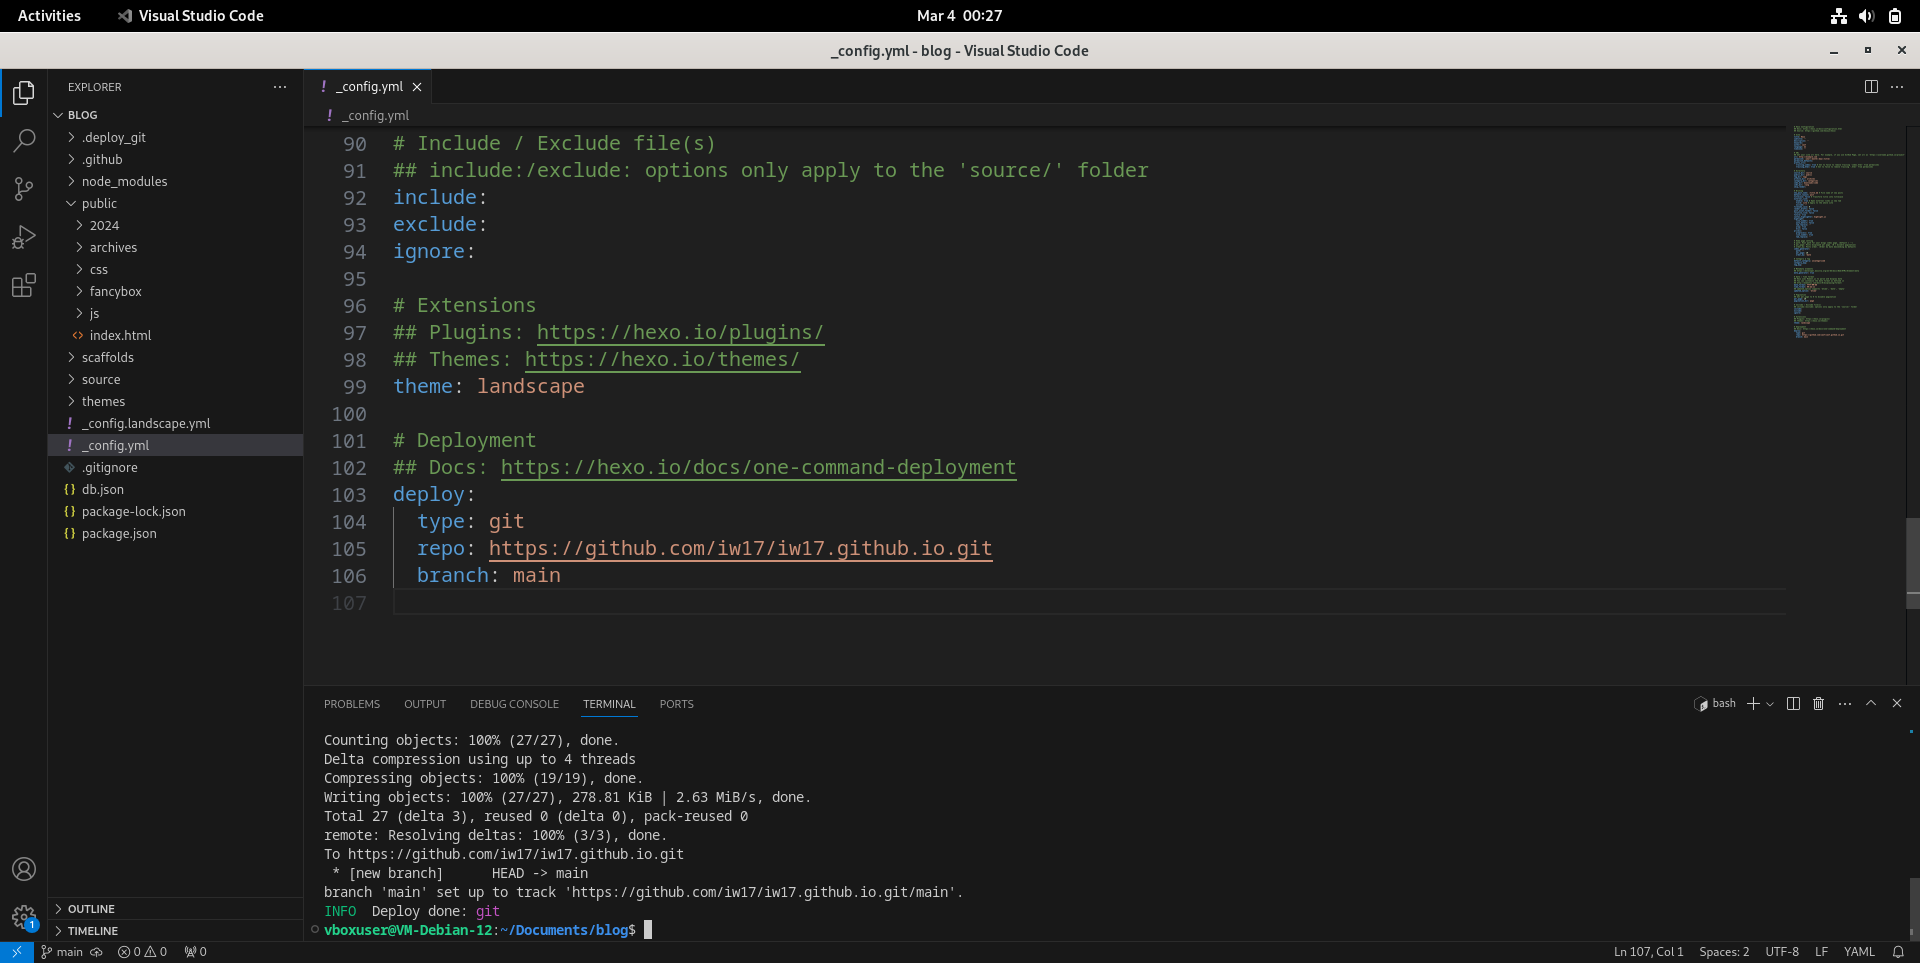Viewport: 1920px width, 963px height.
Task: Click the remote window indicator in status bar
Action: click(17, 952)
